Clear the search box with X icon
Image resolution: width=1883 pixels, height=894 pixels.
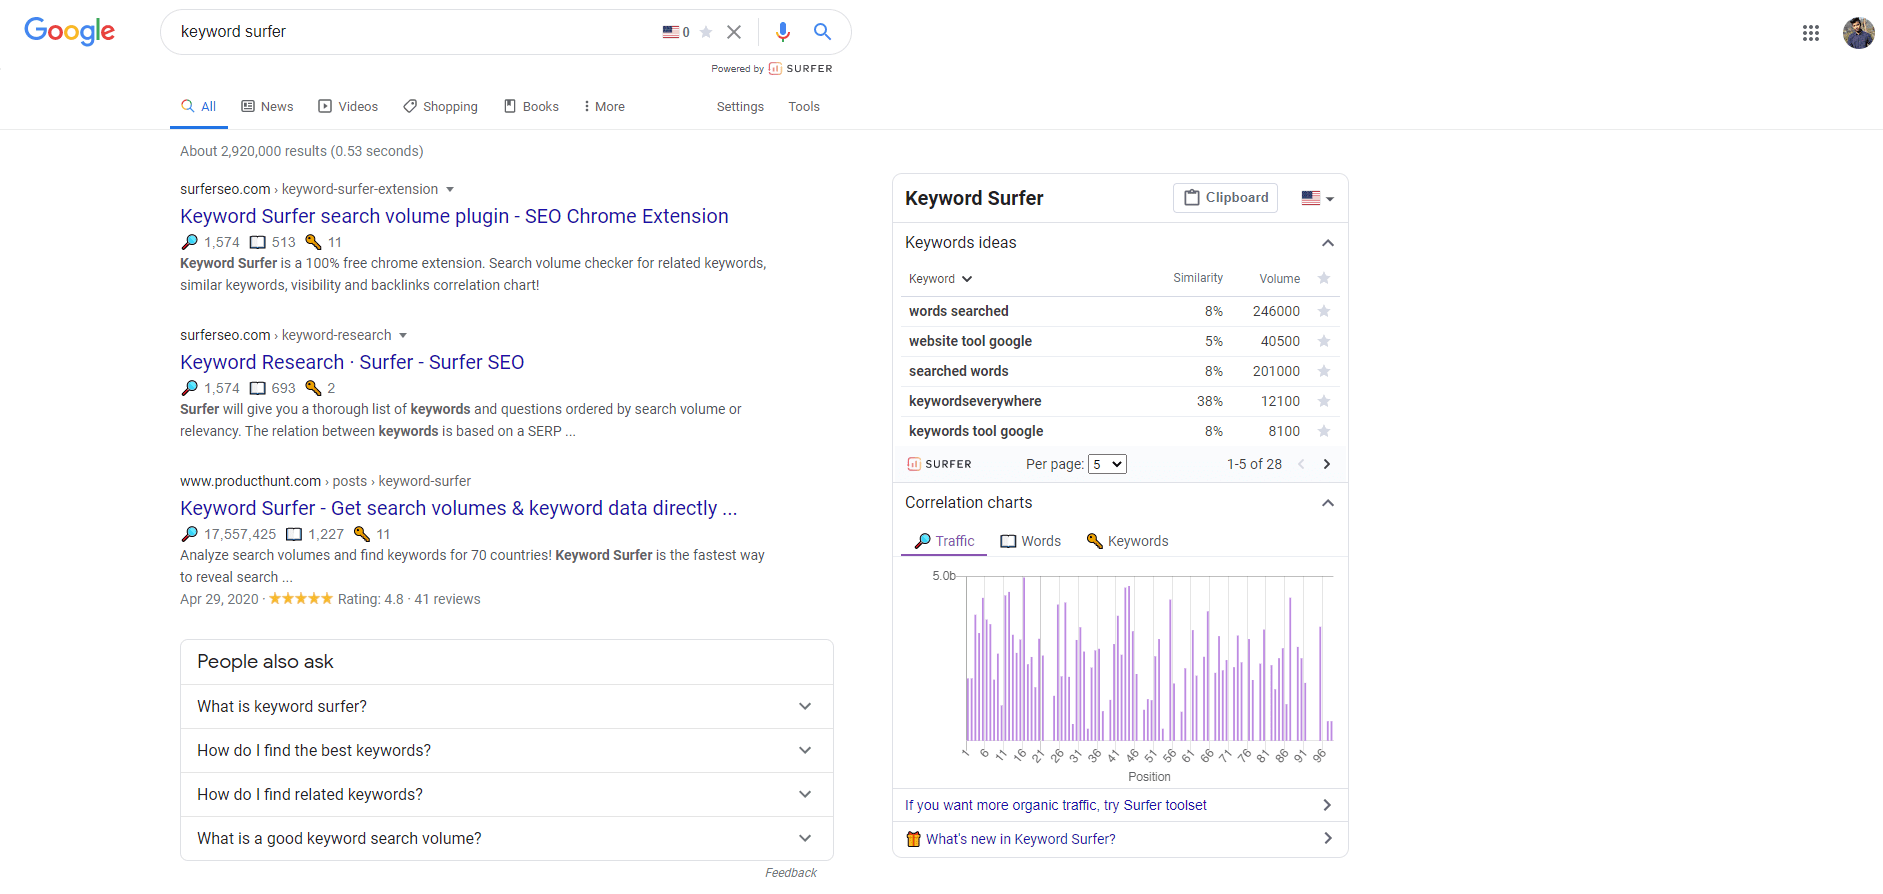734,32
